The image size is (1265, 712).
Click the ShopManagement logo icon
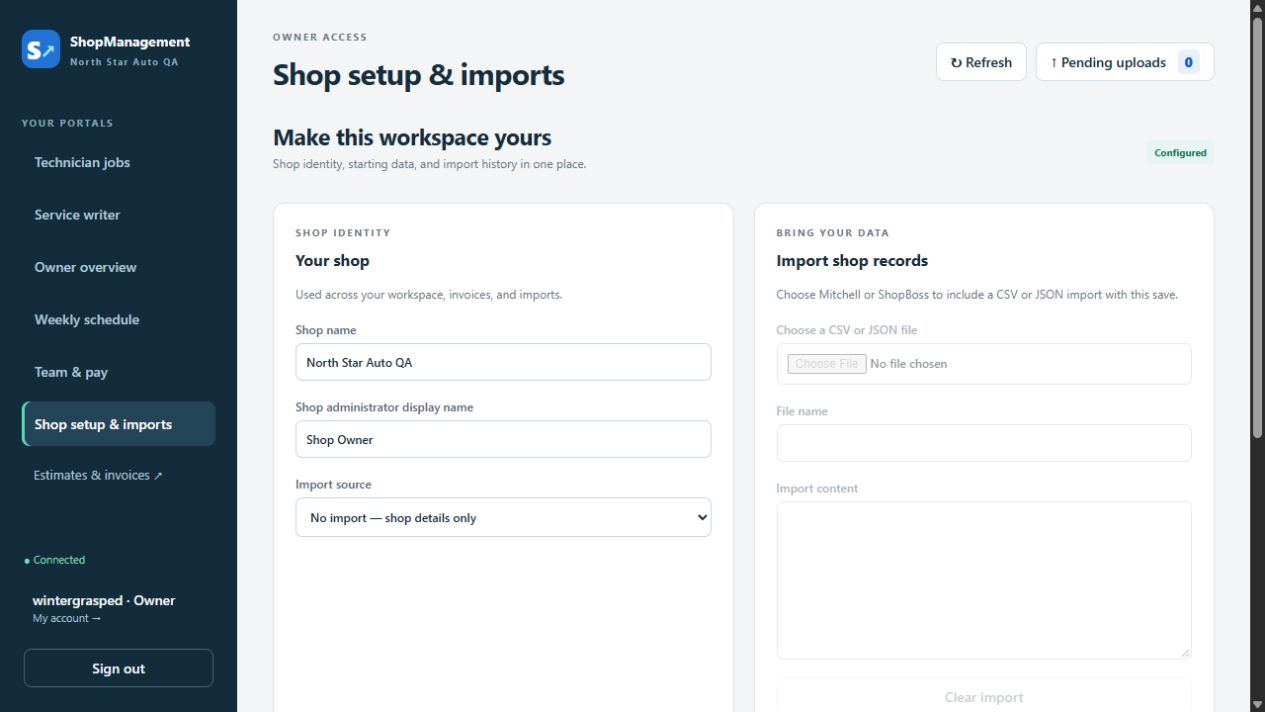[41, 49]
